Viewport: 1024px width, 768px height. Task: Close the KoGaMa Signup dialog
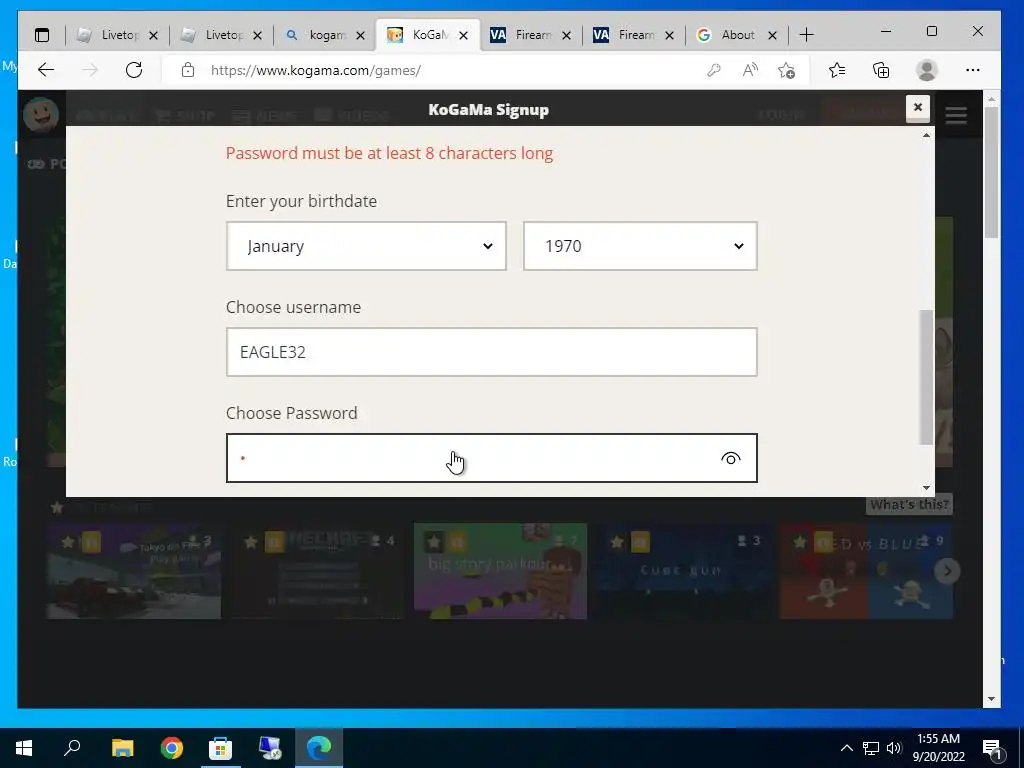pyautogui.click(x=918, y=108)
